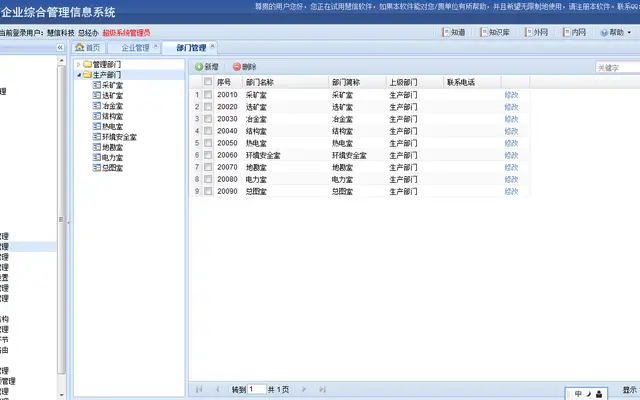
Task: Check the box for row 20080 电力室
Action: click(x=208, y=179)
